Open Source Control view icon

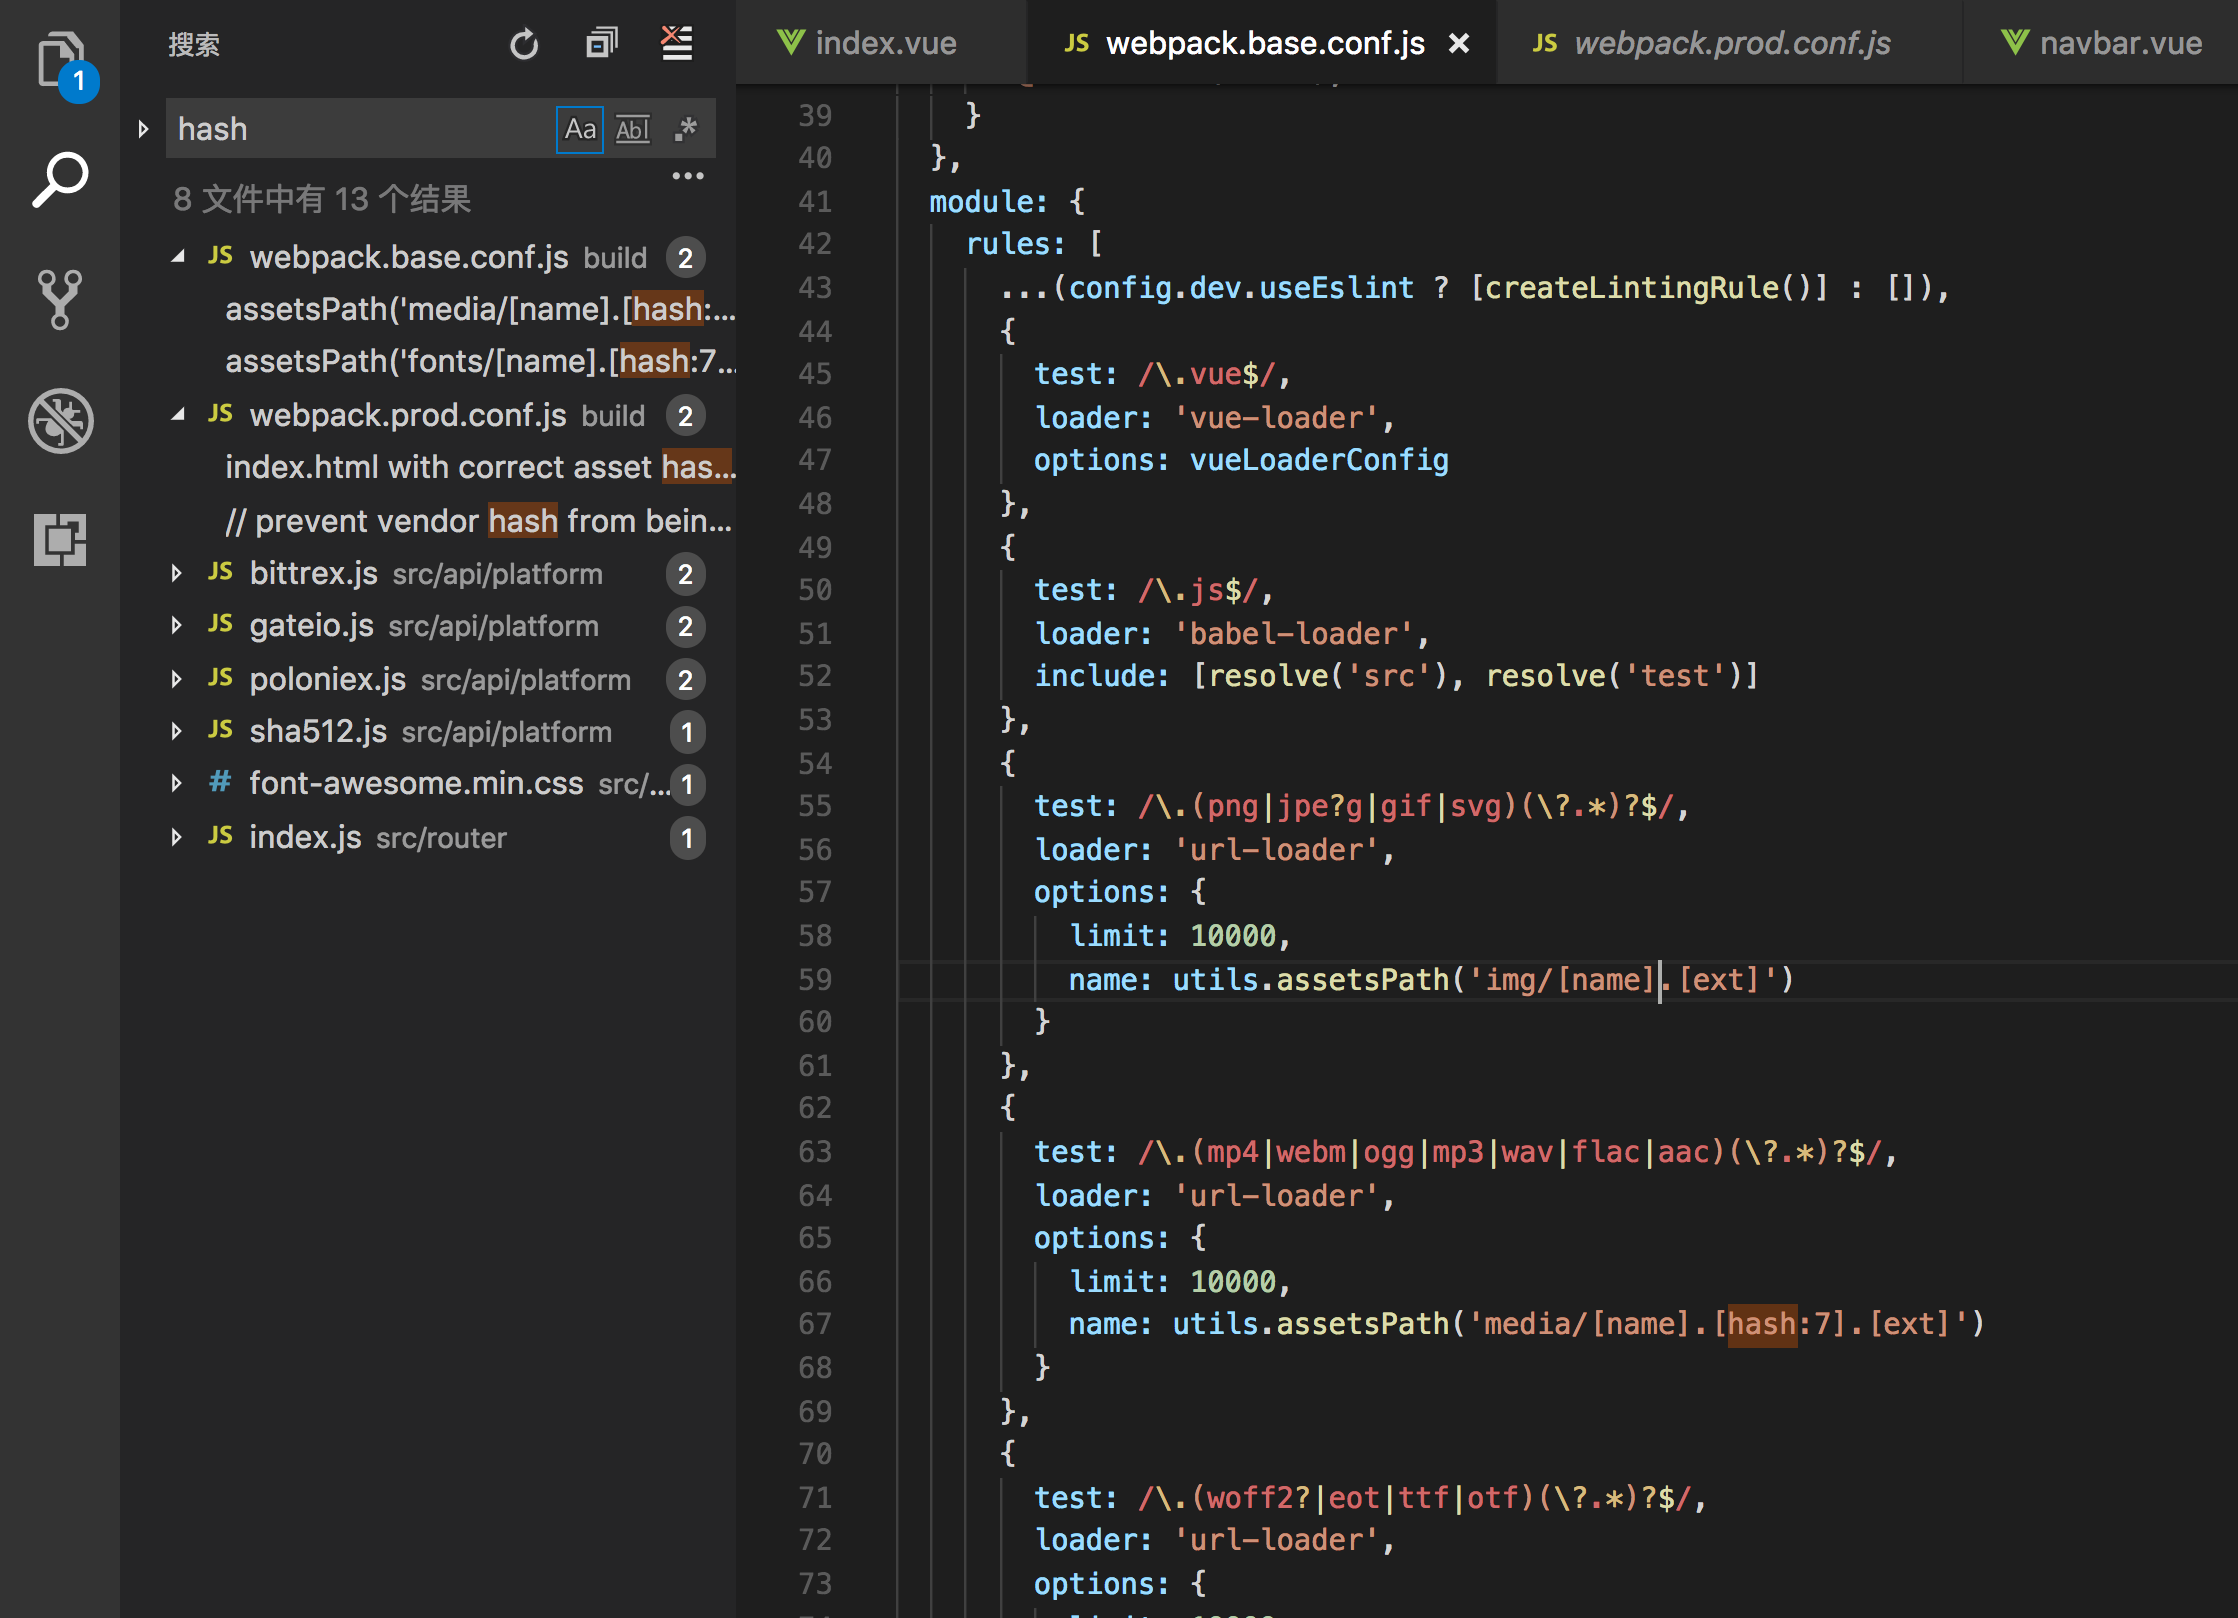pyautogui.click(x=60, y=299)
